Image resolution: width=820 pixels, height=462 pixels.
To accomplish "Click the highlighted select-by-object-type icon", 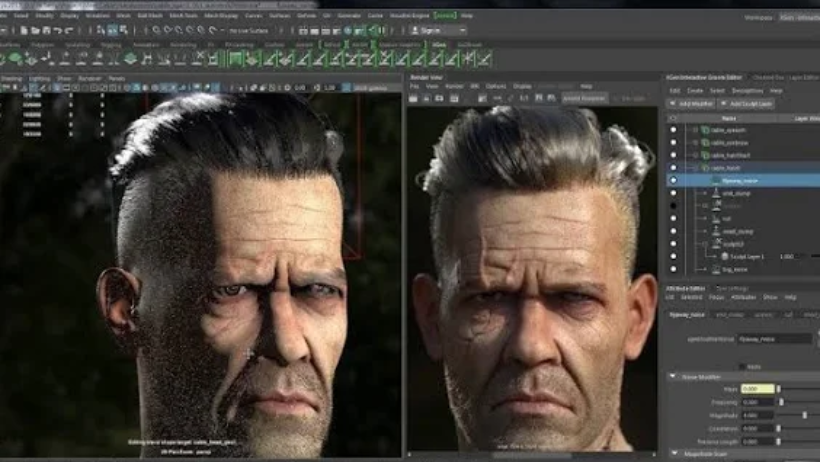I will point(113,30).
